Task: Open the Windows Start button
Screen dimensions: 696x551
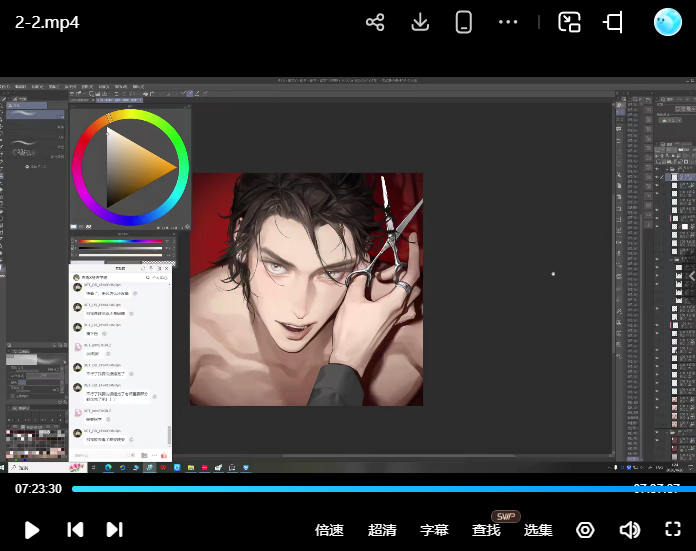Action: pyautogui.click(x=2, y=468)
